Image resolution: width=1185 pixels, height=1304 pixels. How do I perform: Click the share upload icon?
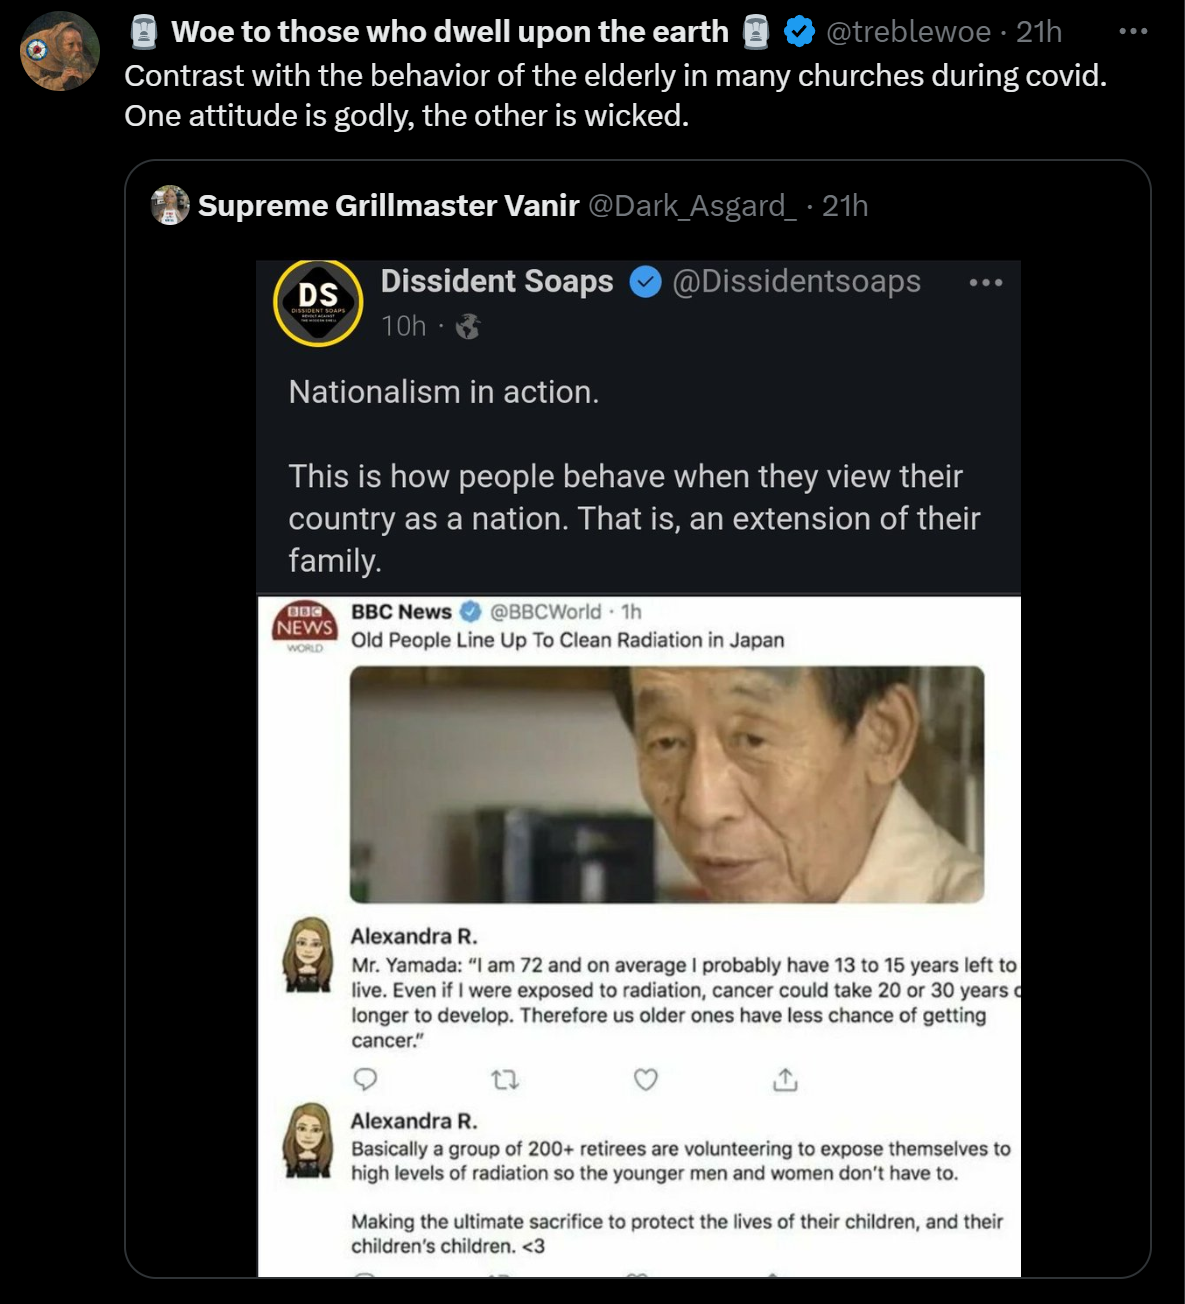coord(786,1079)
